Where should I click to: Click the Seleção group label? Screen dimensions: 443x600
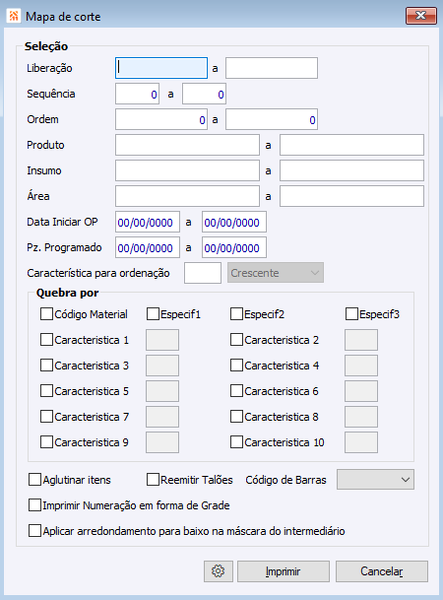pyautogui.click(x=46, y=46)
